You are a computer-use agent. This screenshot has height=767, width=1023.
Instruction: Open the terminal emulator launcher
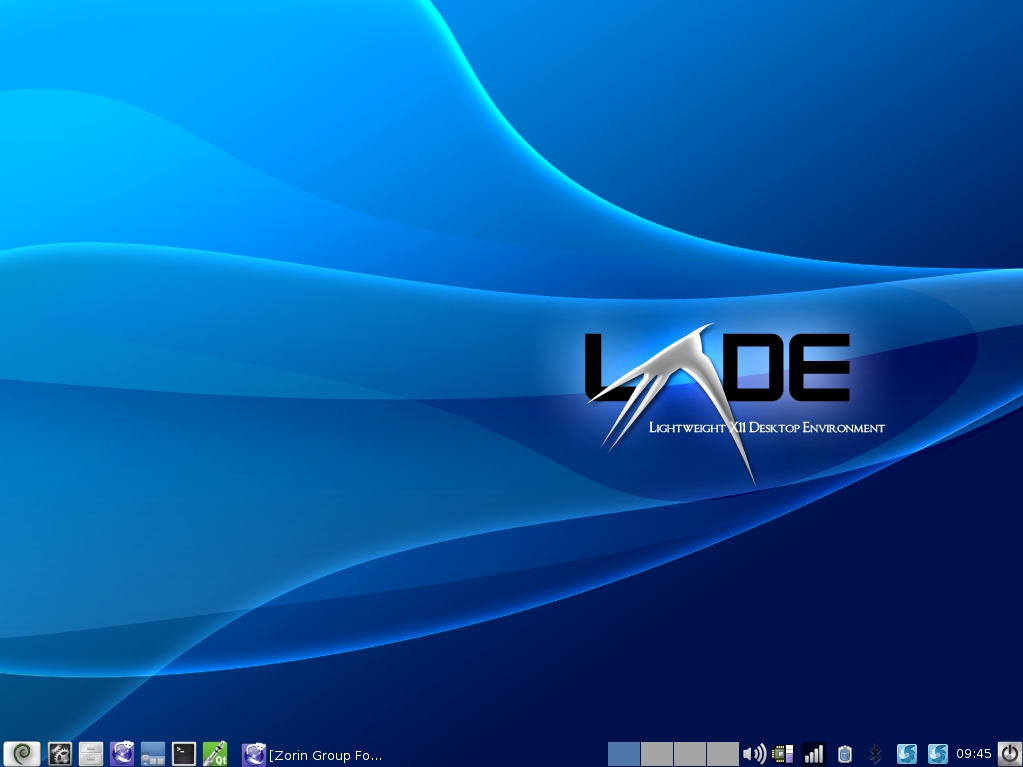coord(184,753)
